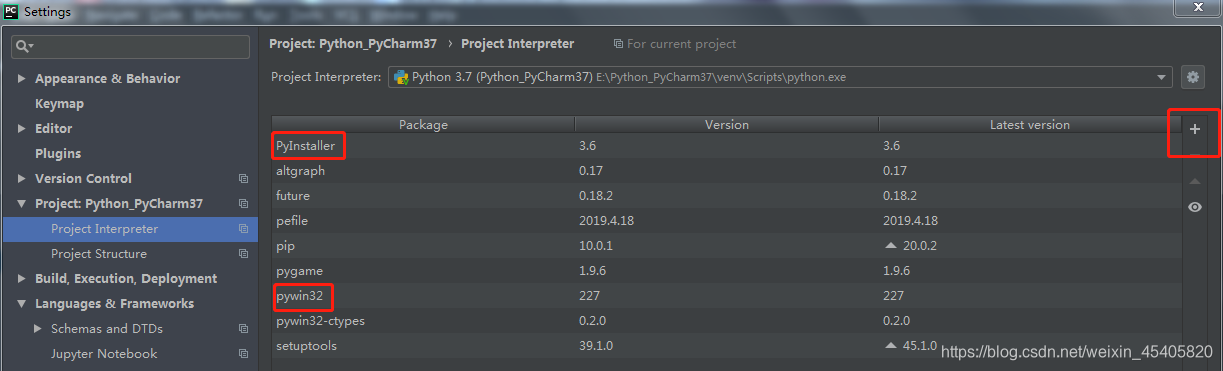Click the plus icon to install a package
This screenshot has height=371, width=1223.
[x=1194, y=129]
